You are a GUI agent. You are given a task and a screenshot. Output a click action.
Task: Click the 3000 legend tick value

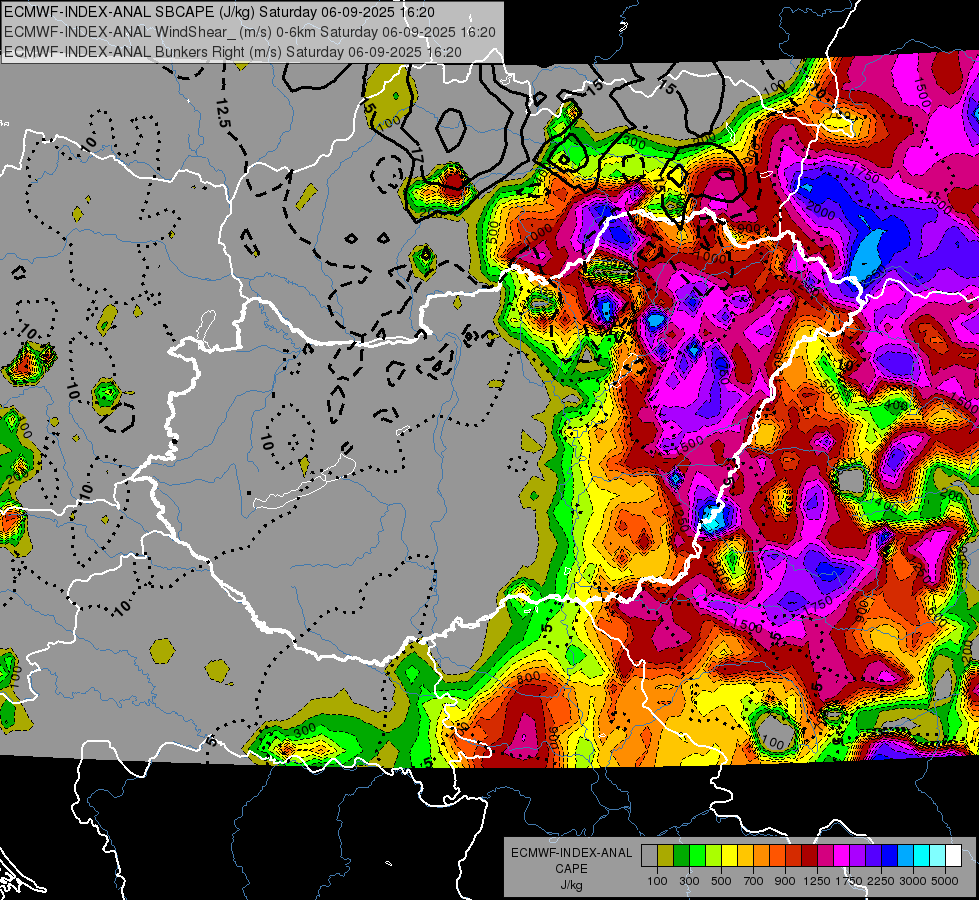[913, 881]
